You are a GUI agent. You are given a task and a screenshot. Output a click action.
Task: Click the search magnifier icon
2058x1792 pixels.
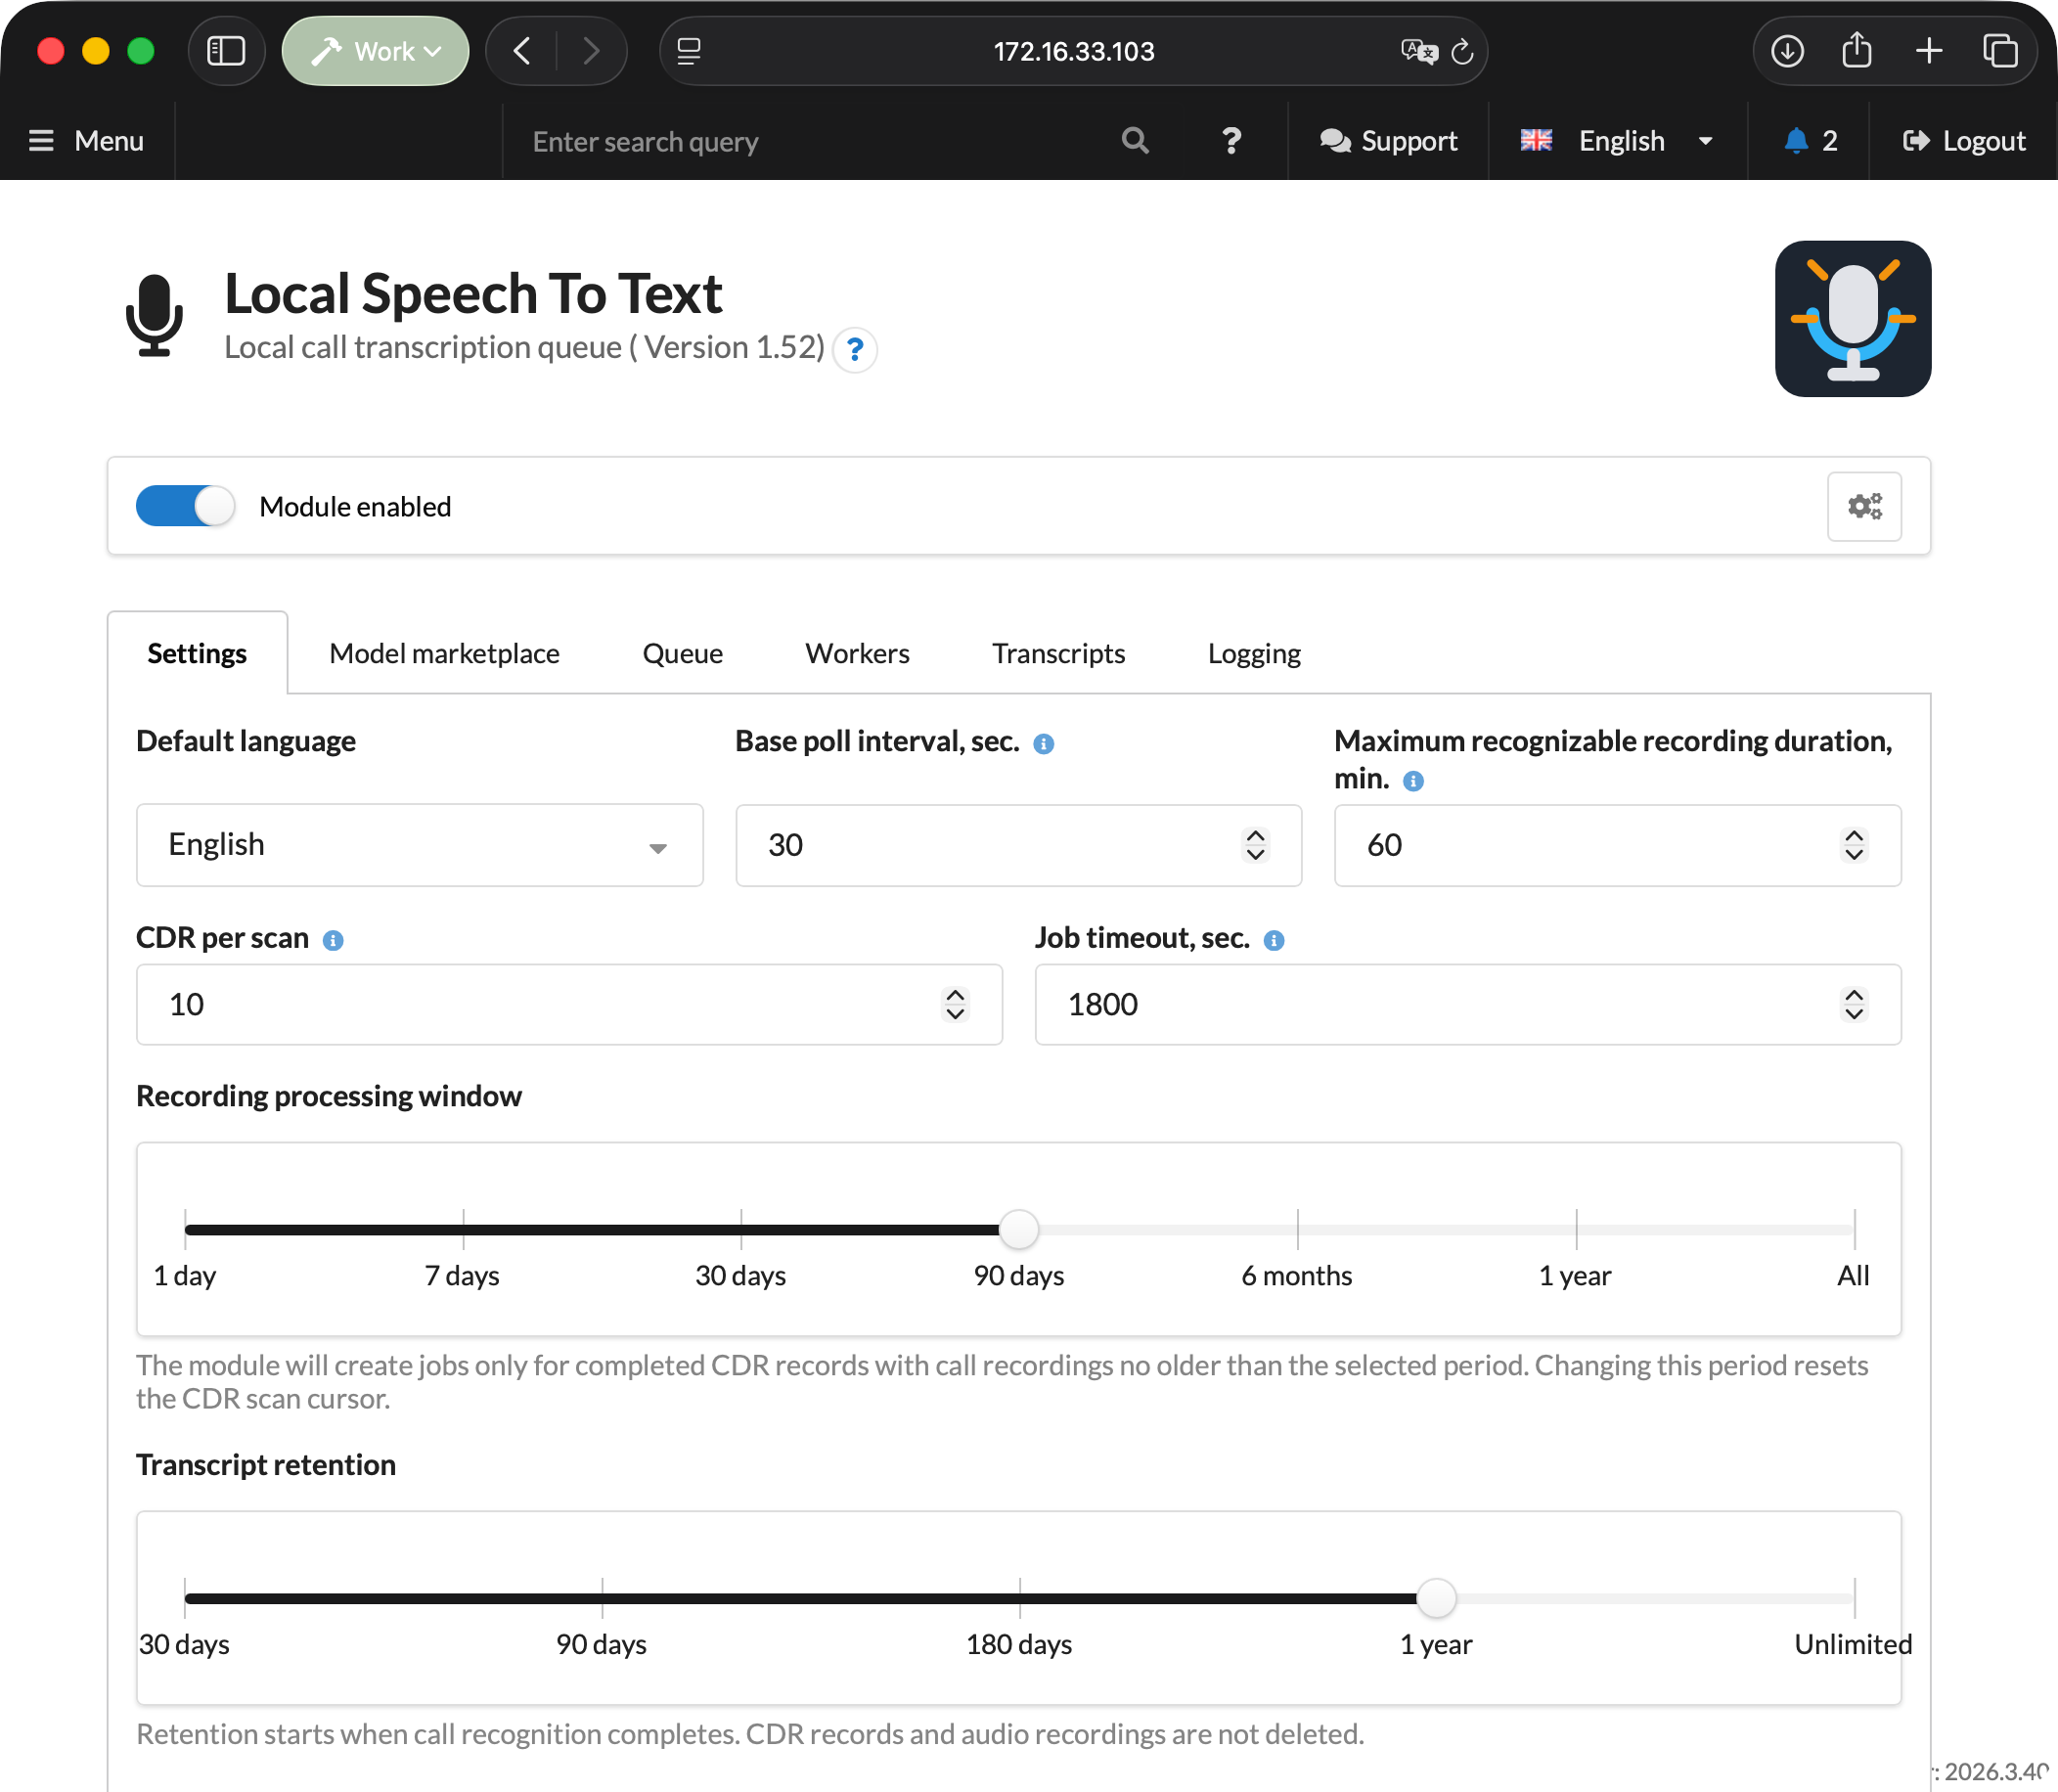pos(1134,140)
